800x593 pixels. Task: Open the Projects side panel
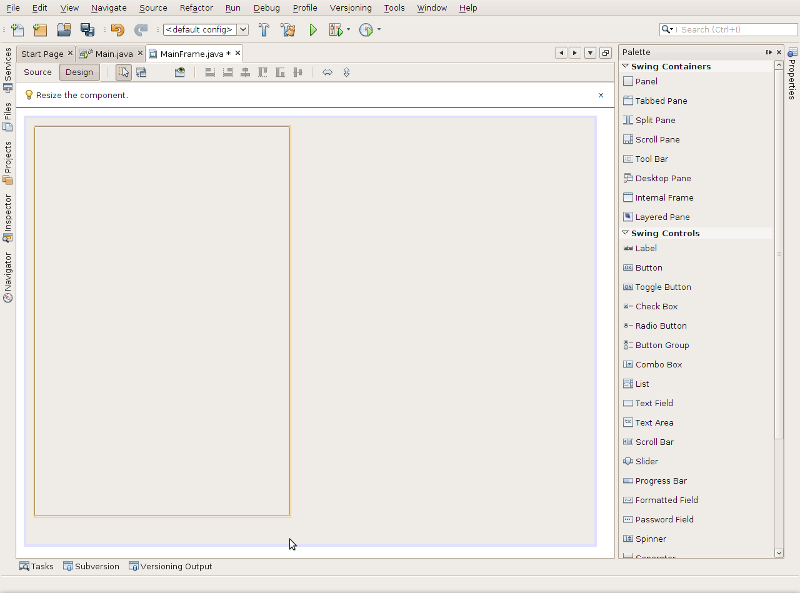point(8,163)
